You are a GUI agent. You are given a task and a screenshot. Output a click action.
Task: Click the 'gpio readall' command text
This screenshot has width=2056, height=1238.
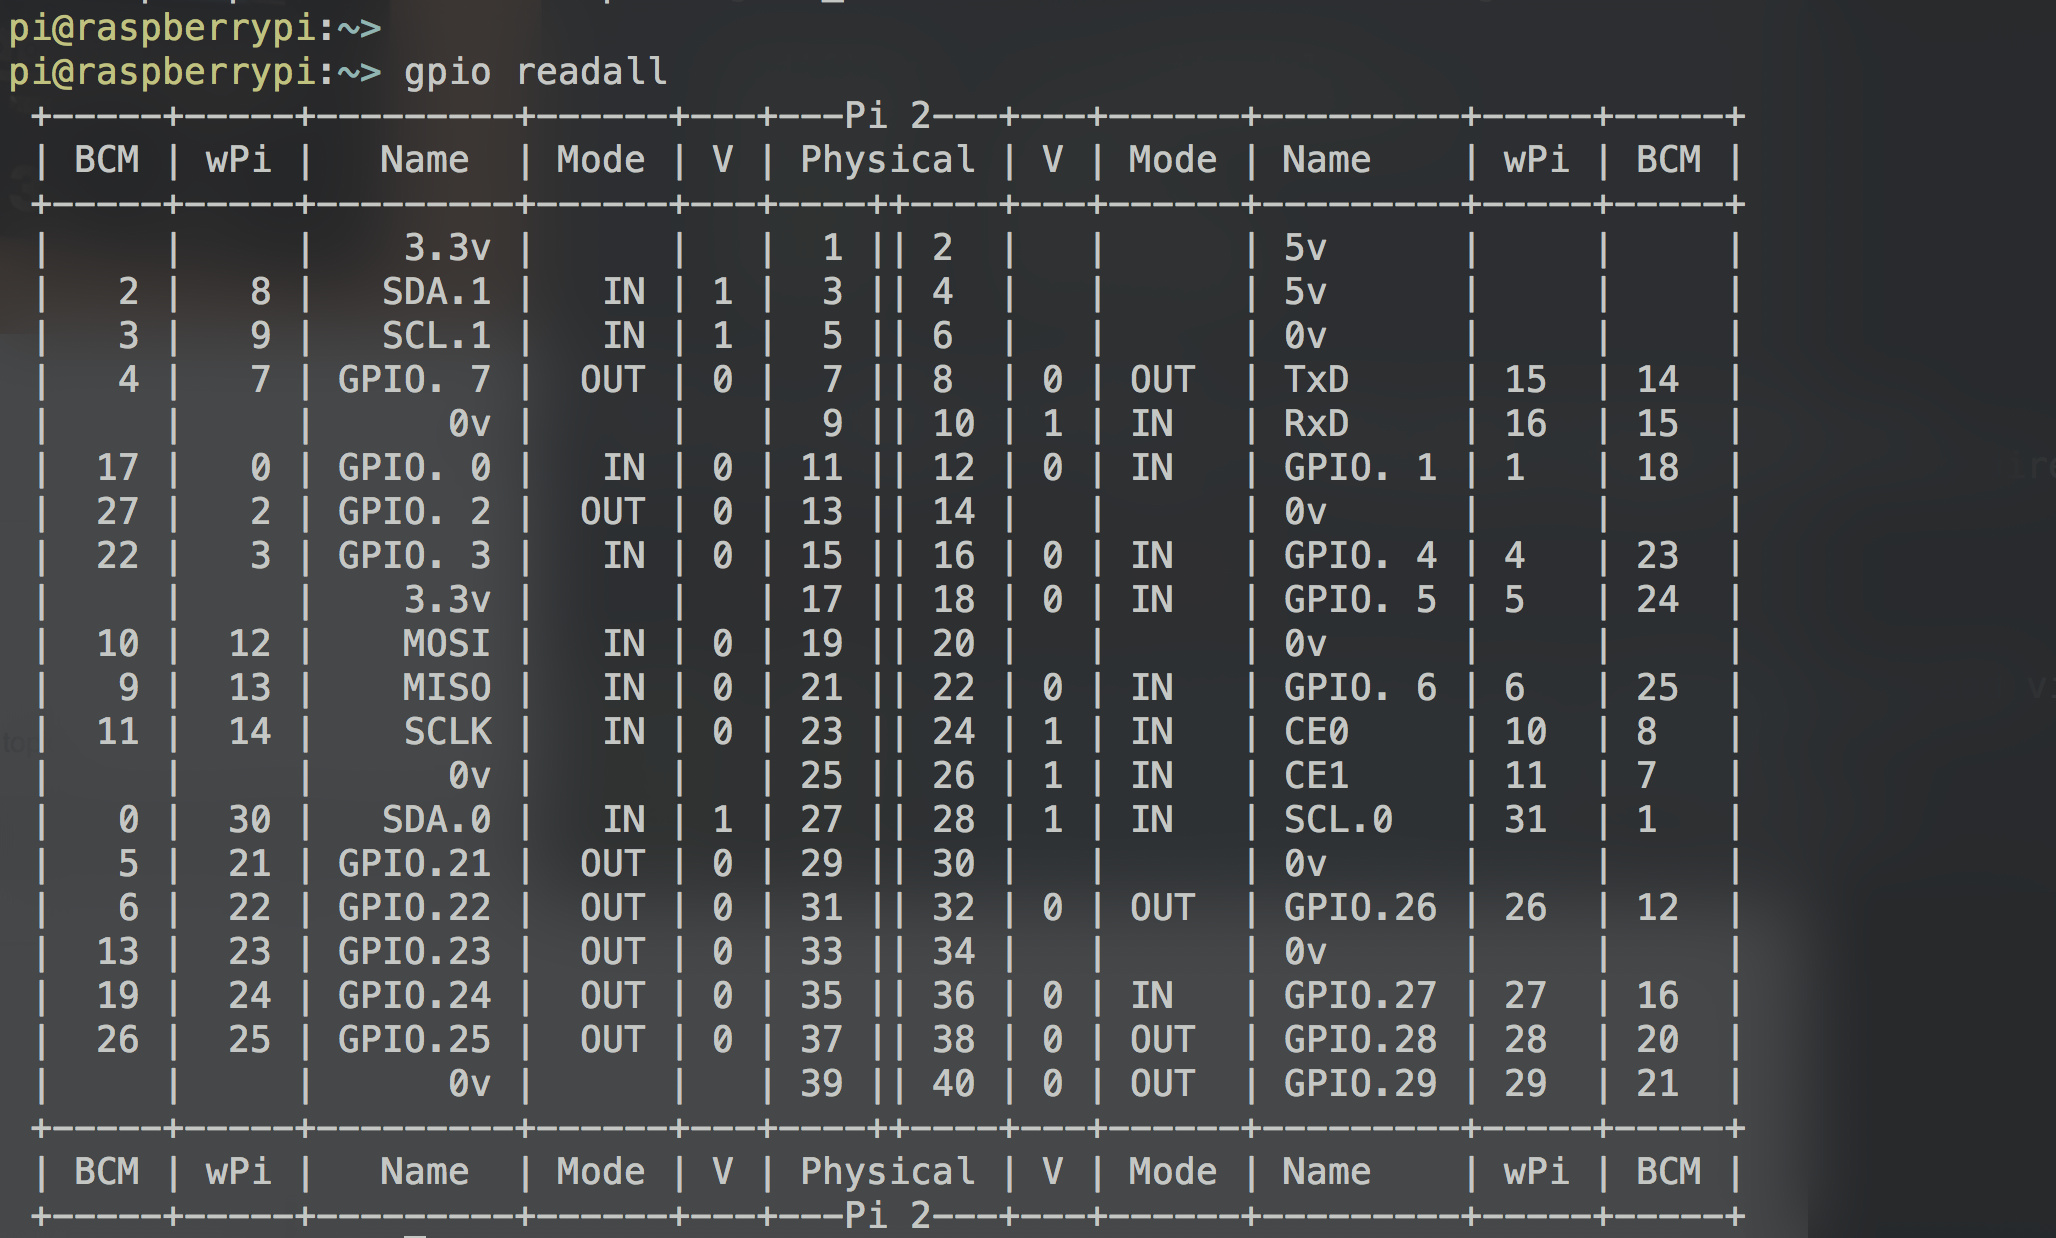click(535, 72)
